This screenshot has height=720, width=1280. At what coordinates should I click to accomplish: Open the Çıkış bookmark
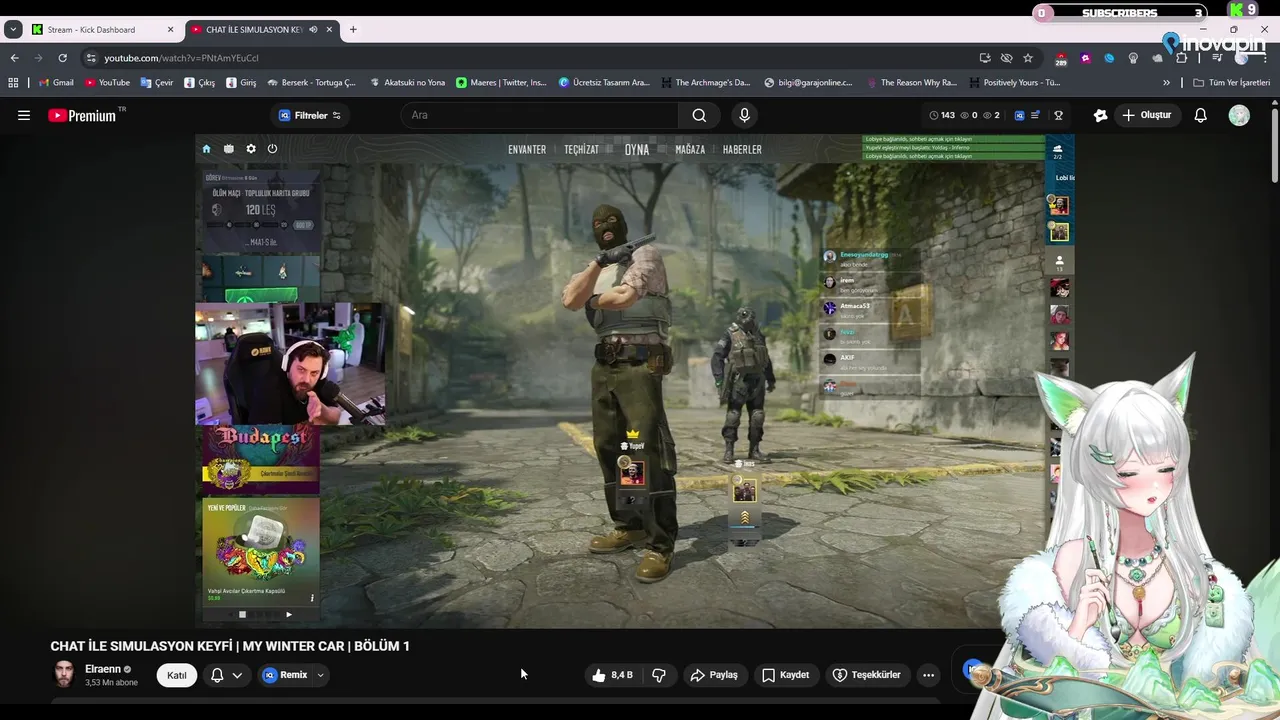click(x=200, y=83)
